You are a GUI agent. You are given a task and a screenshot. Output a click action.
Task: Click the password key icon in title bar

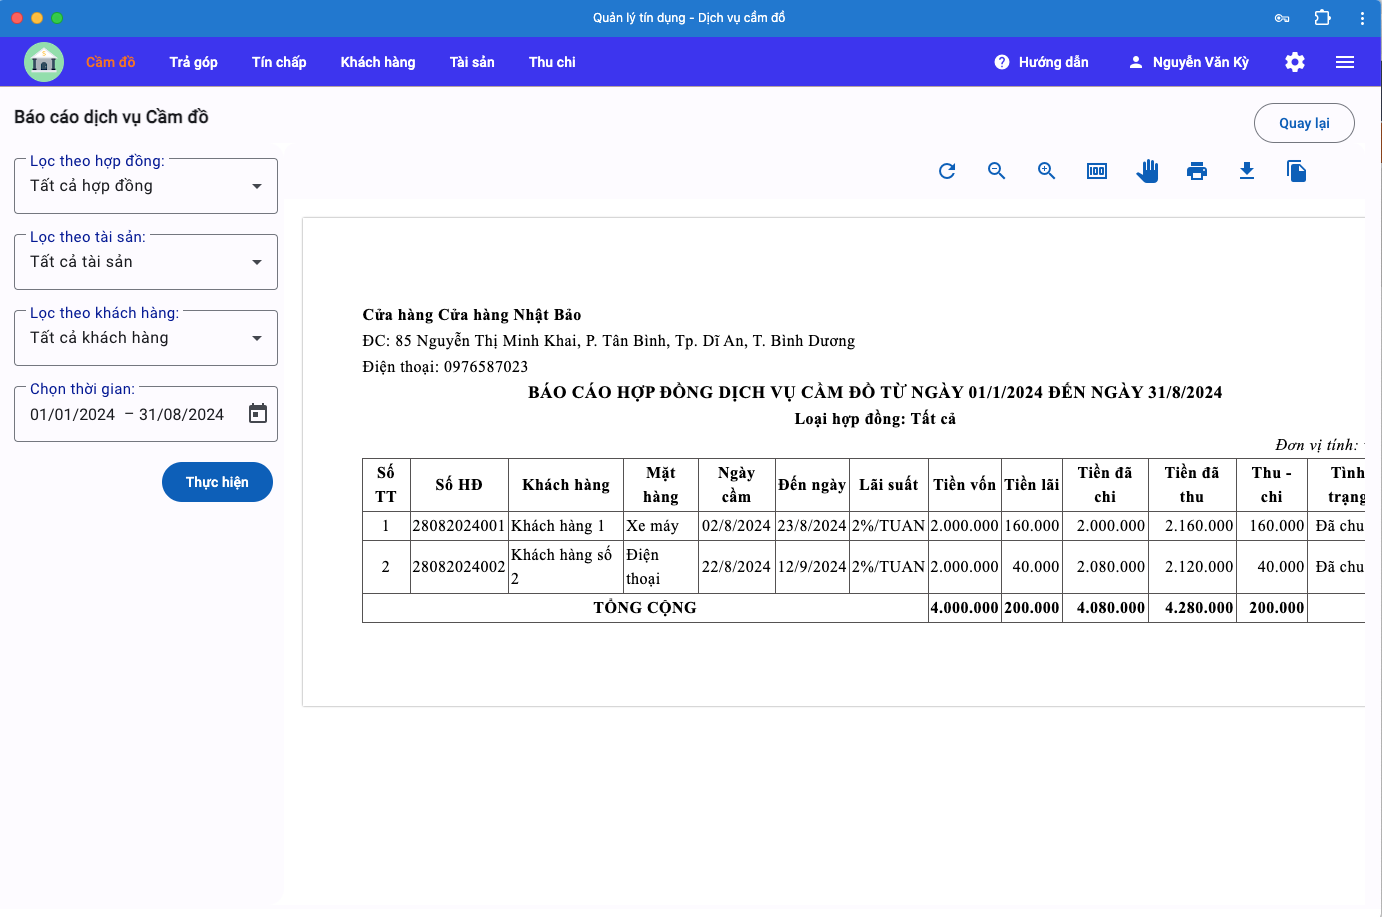pyautogui.click(x=1282, y=18)
